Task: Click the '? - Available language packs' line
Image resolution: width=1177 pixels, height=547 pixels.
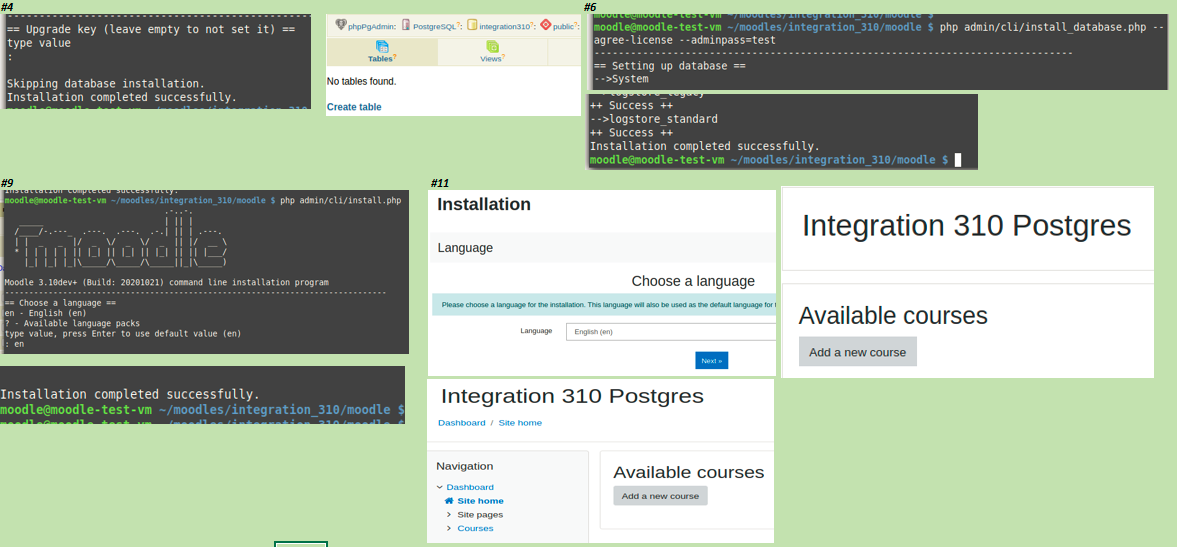Action: pos(72,323)
